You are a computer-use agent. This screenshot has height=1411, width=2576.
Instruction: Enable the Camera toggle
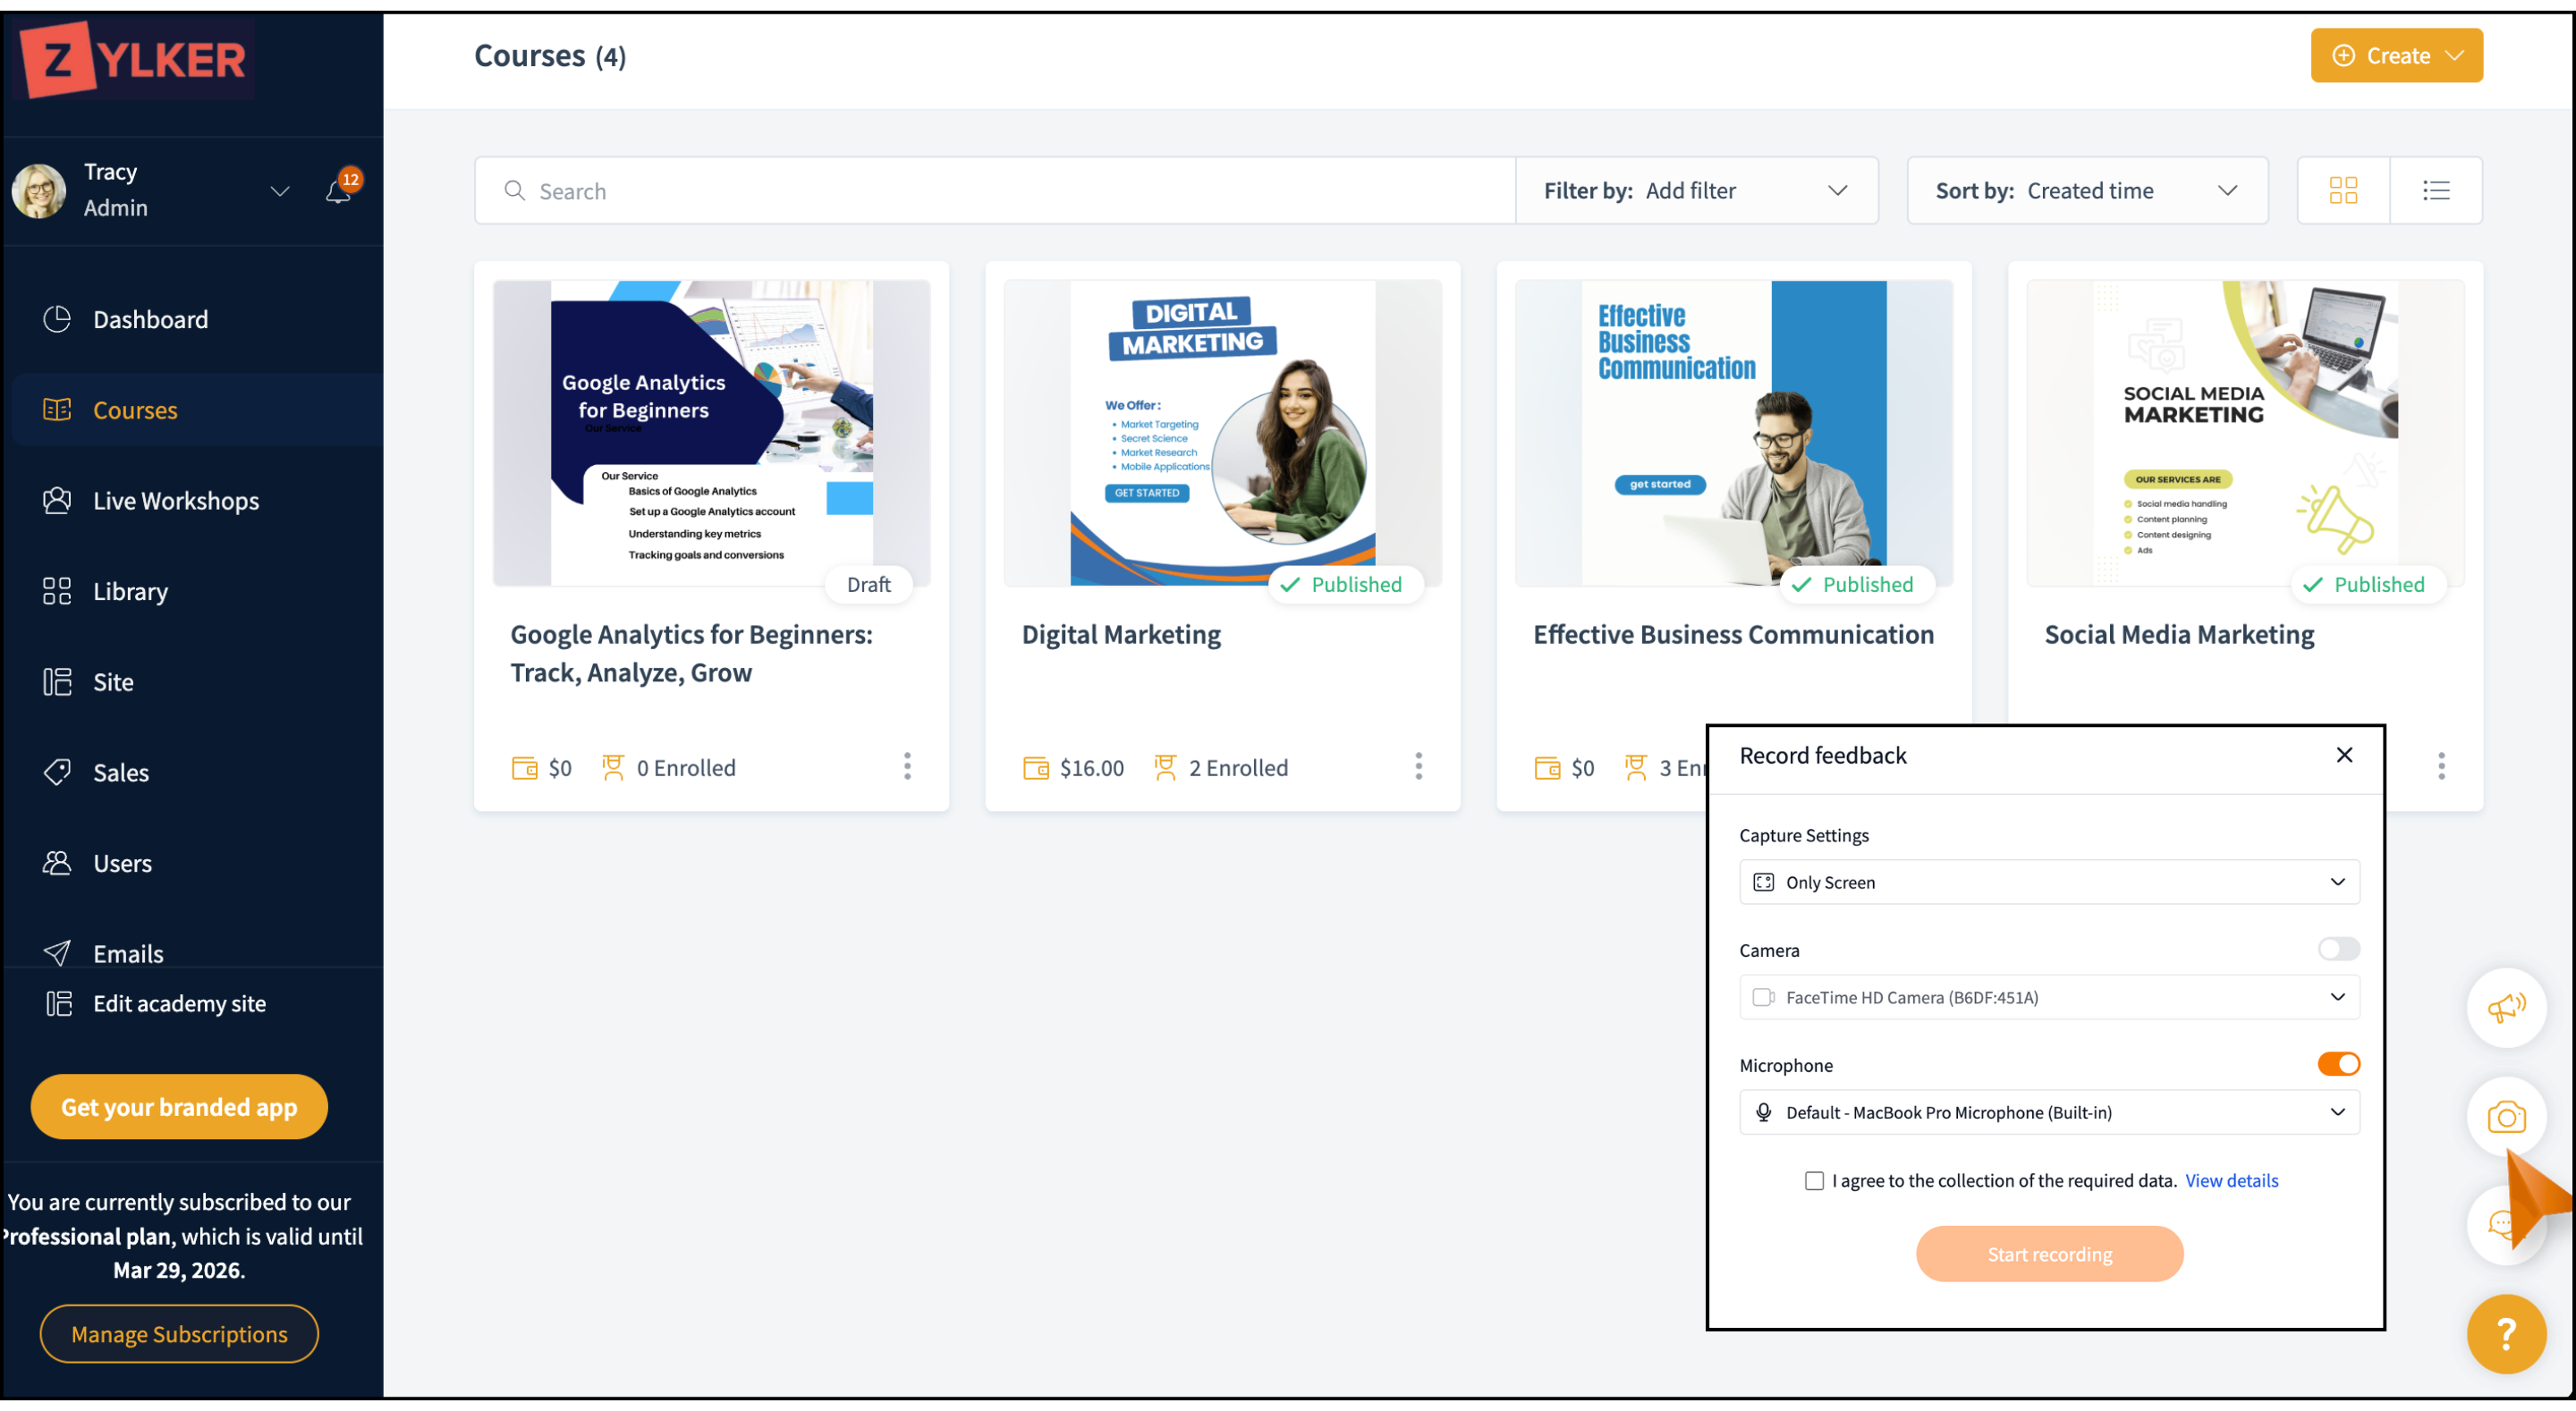click(x=2338, y=948)
